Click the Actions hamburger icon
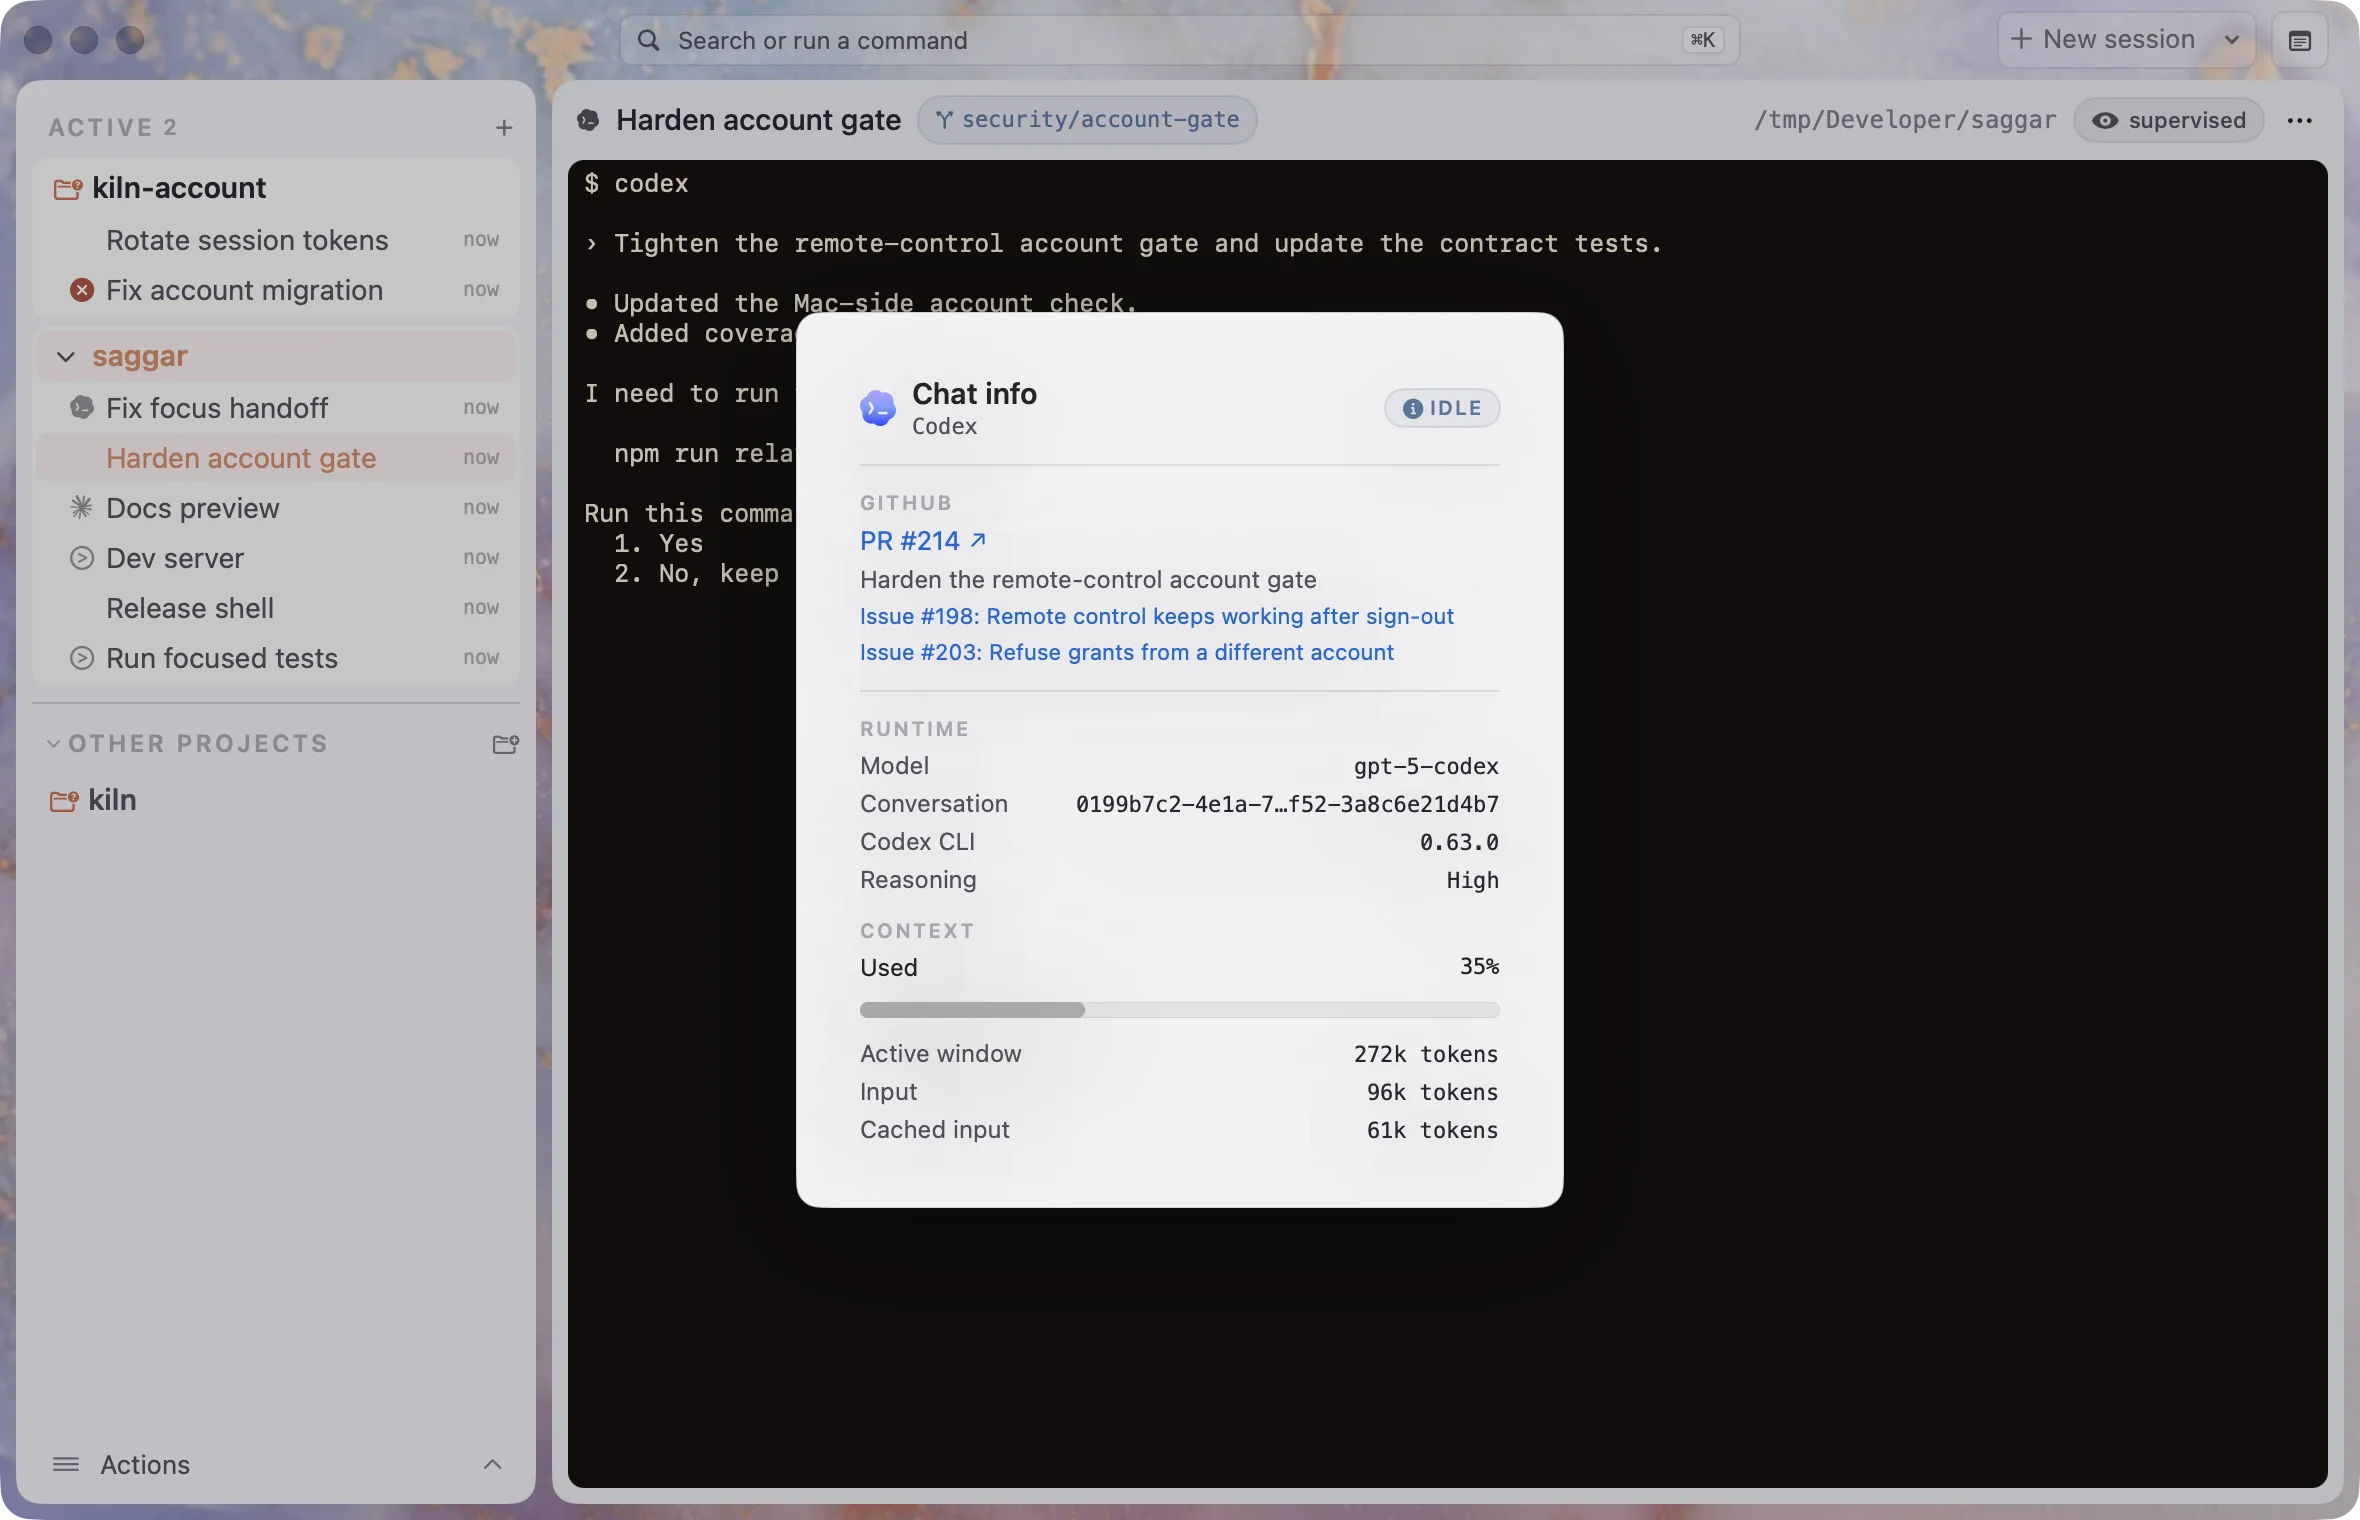Image resolution: width=2360 pixels, height=1520 pixels. (66, 1464)
